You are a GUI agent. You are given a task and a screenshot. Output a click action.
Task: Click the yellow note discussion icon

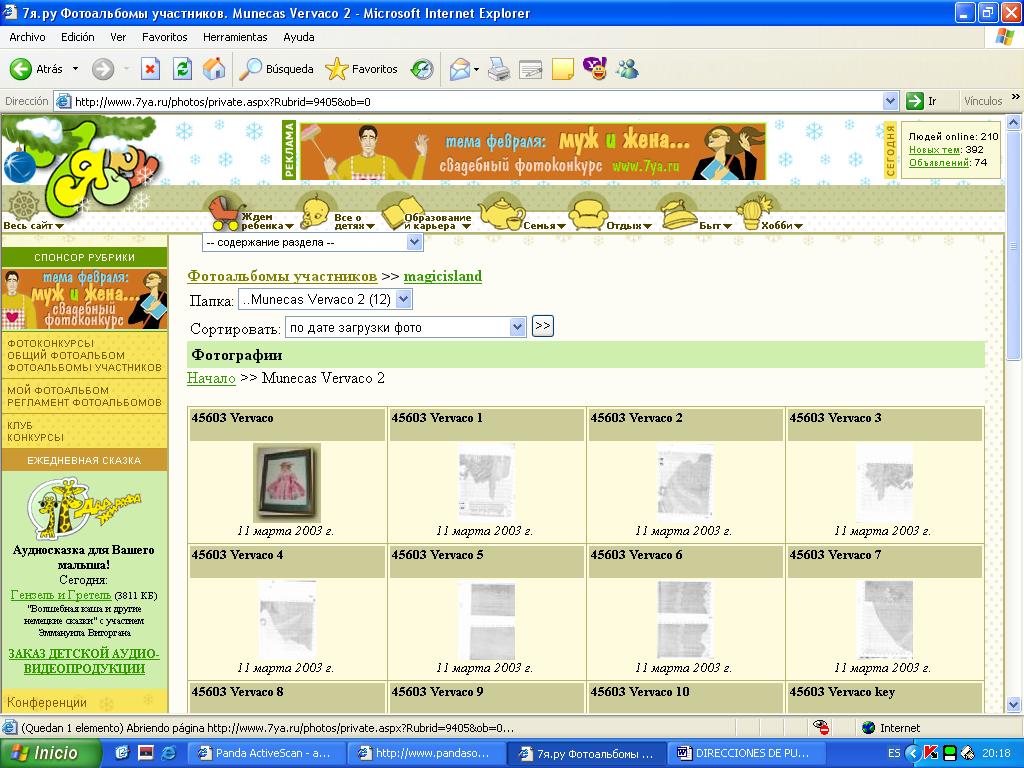[562, 69]
